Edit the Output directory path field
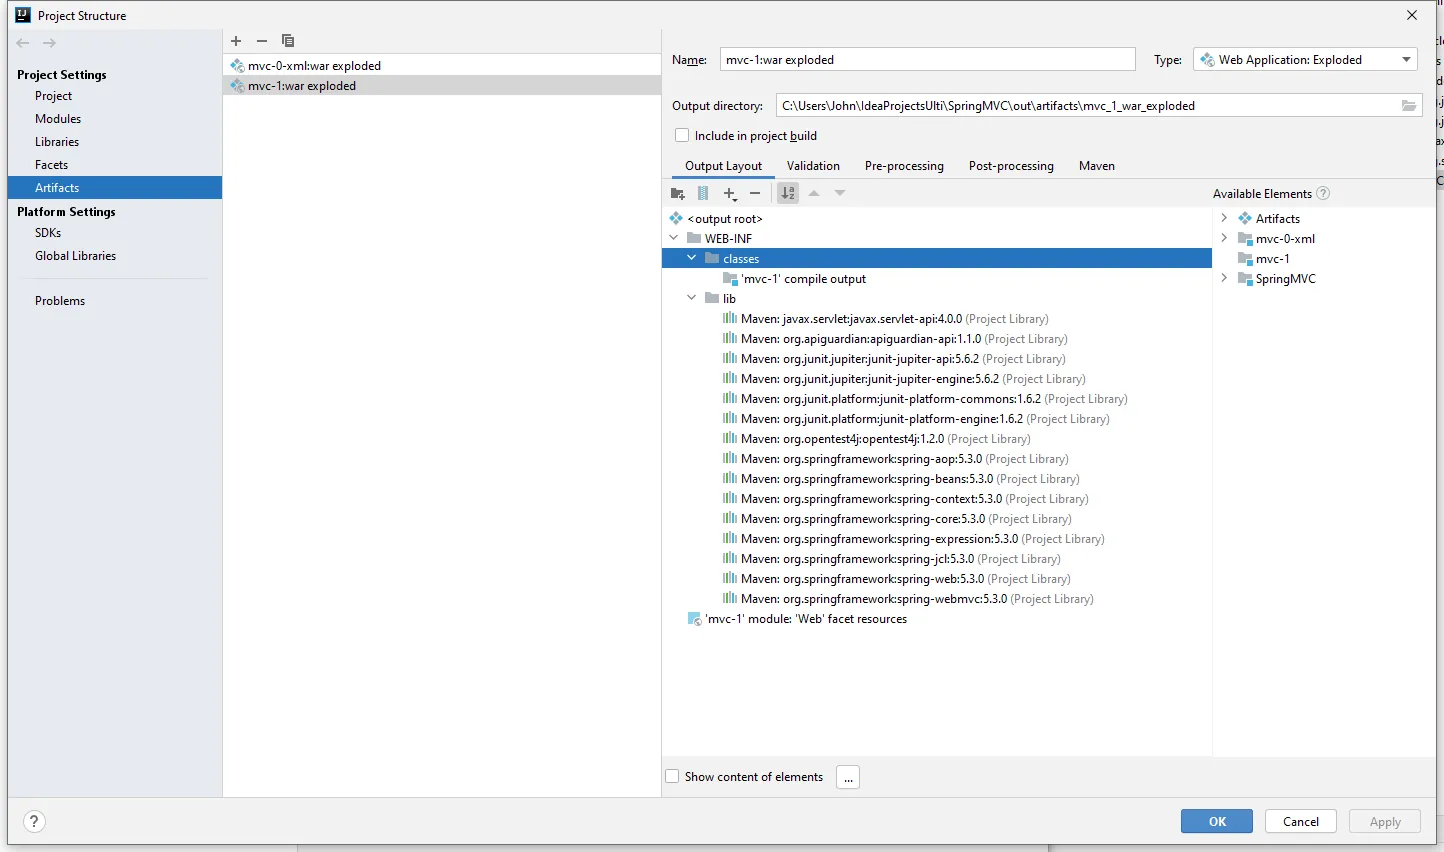This screenshot has width=1444, height=852. pos(1087,106)
